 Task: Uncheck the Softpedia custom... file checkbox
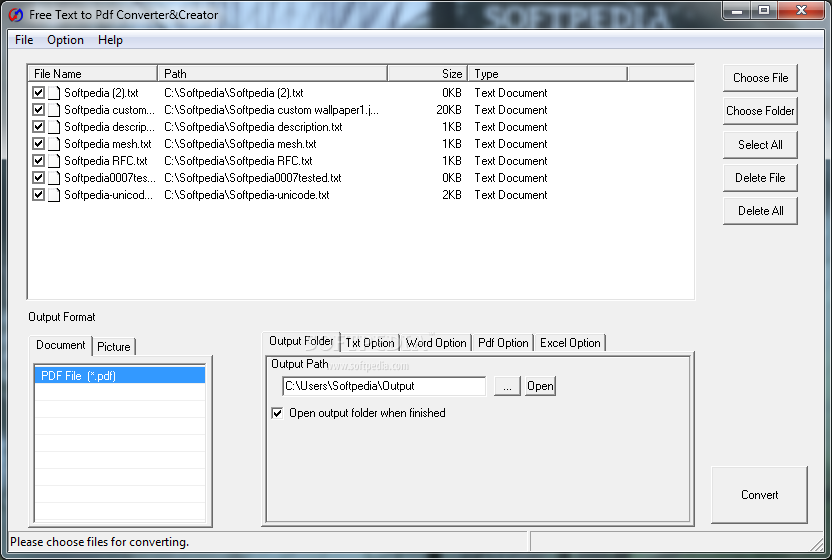[x=38, y=110]
